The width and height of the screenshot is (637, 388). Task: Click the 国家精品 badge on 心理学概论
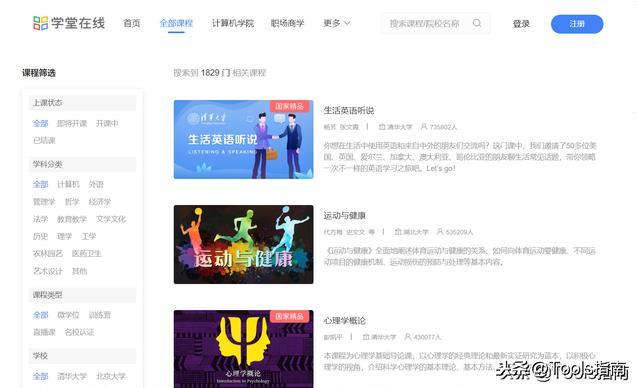point(290,316)
